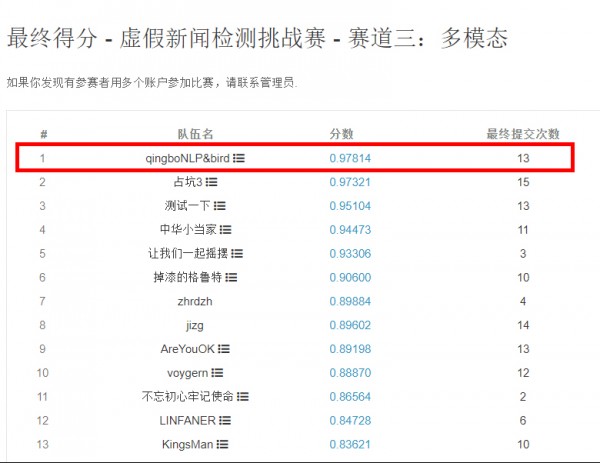This screenshot has height=463, width=600.
Task: Open the 0.83621 score link
Action: tap(350, 444)
